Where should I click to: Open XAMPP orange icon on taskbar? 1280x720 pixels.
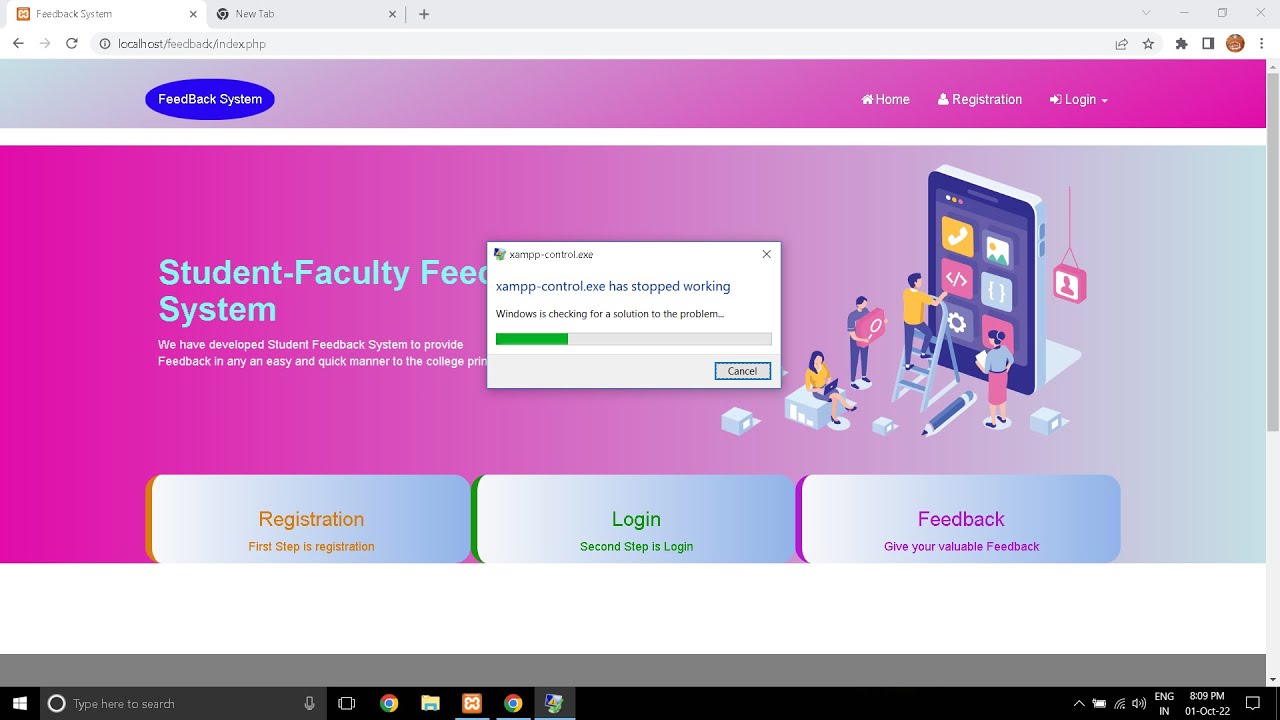pyautogui.click(x=472, y=703)
